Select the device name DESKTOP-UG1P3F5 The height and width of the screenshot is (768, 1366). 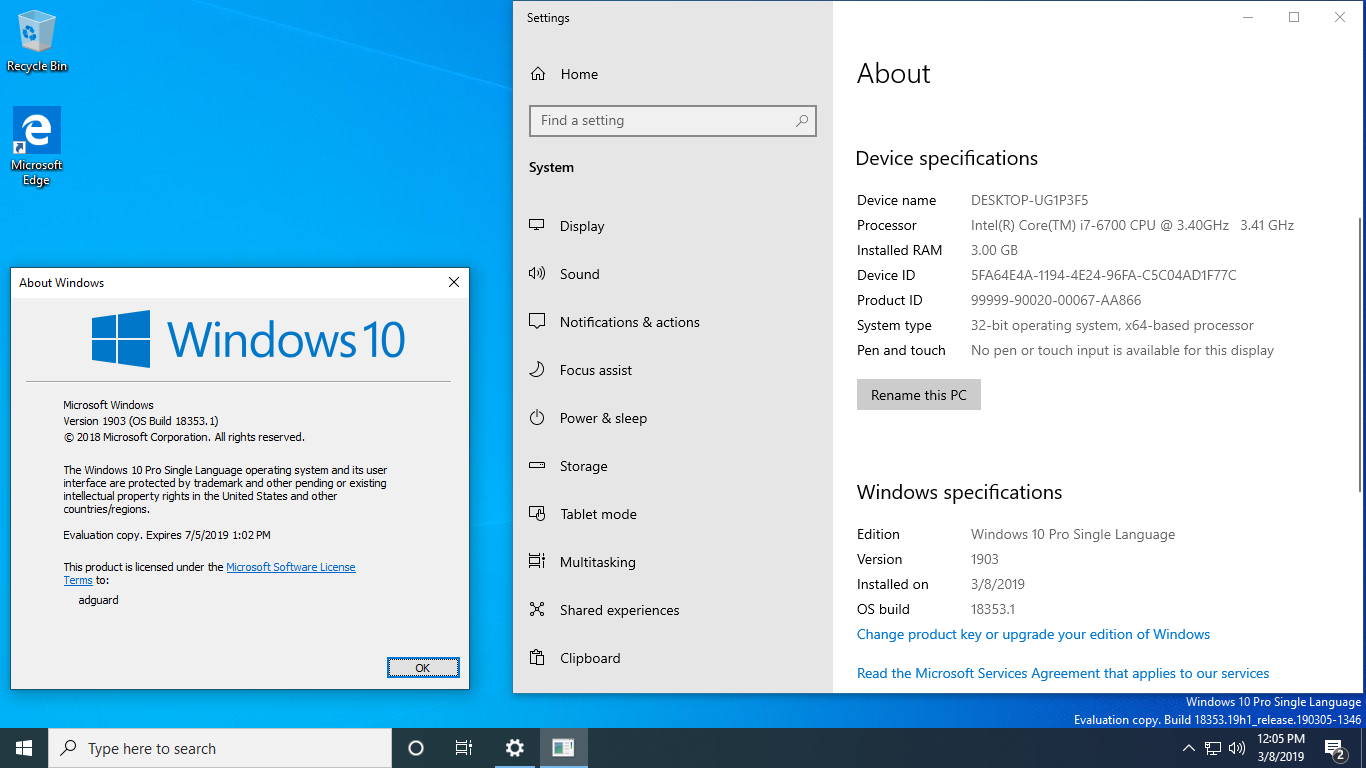click(1029, 200)
